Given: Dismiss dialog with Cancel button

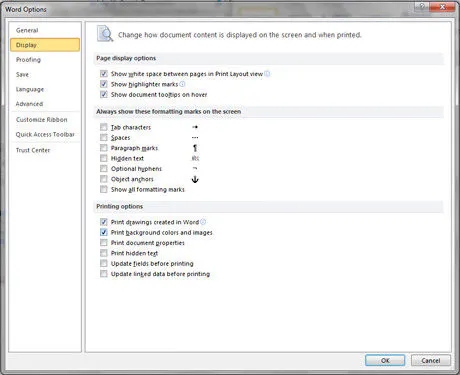Looking at the screenshot, I should pos(431,360).
